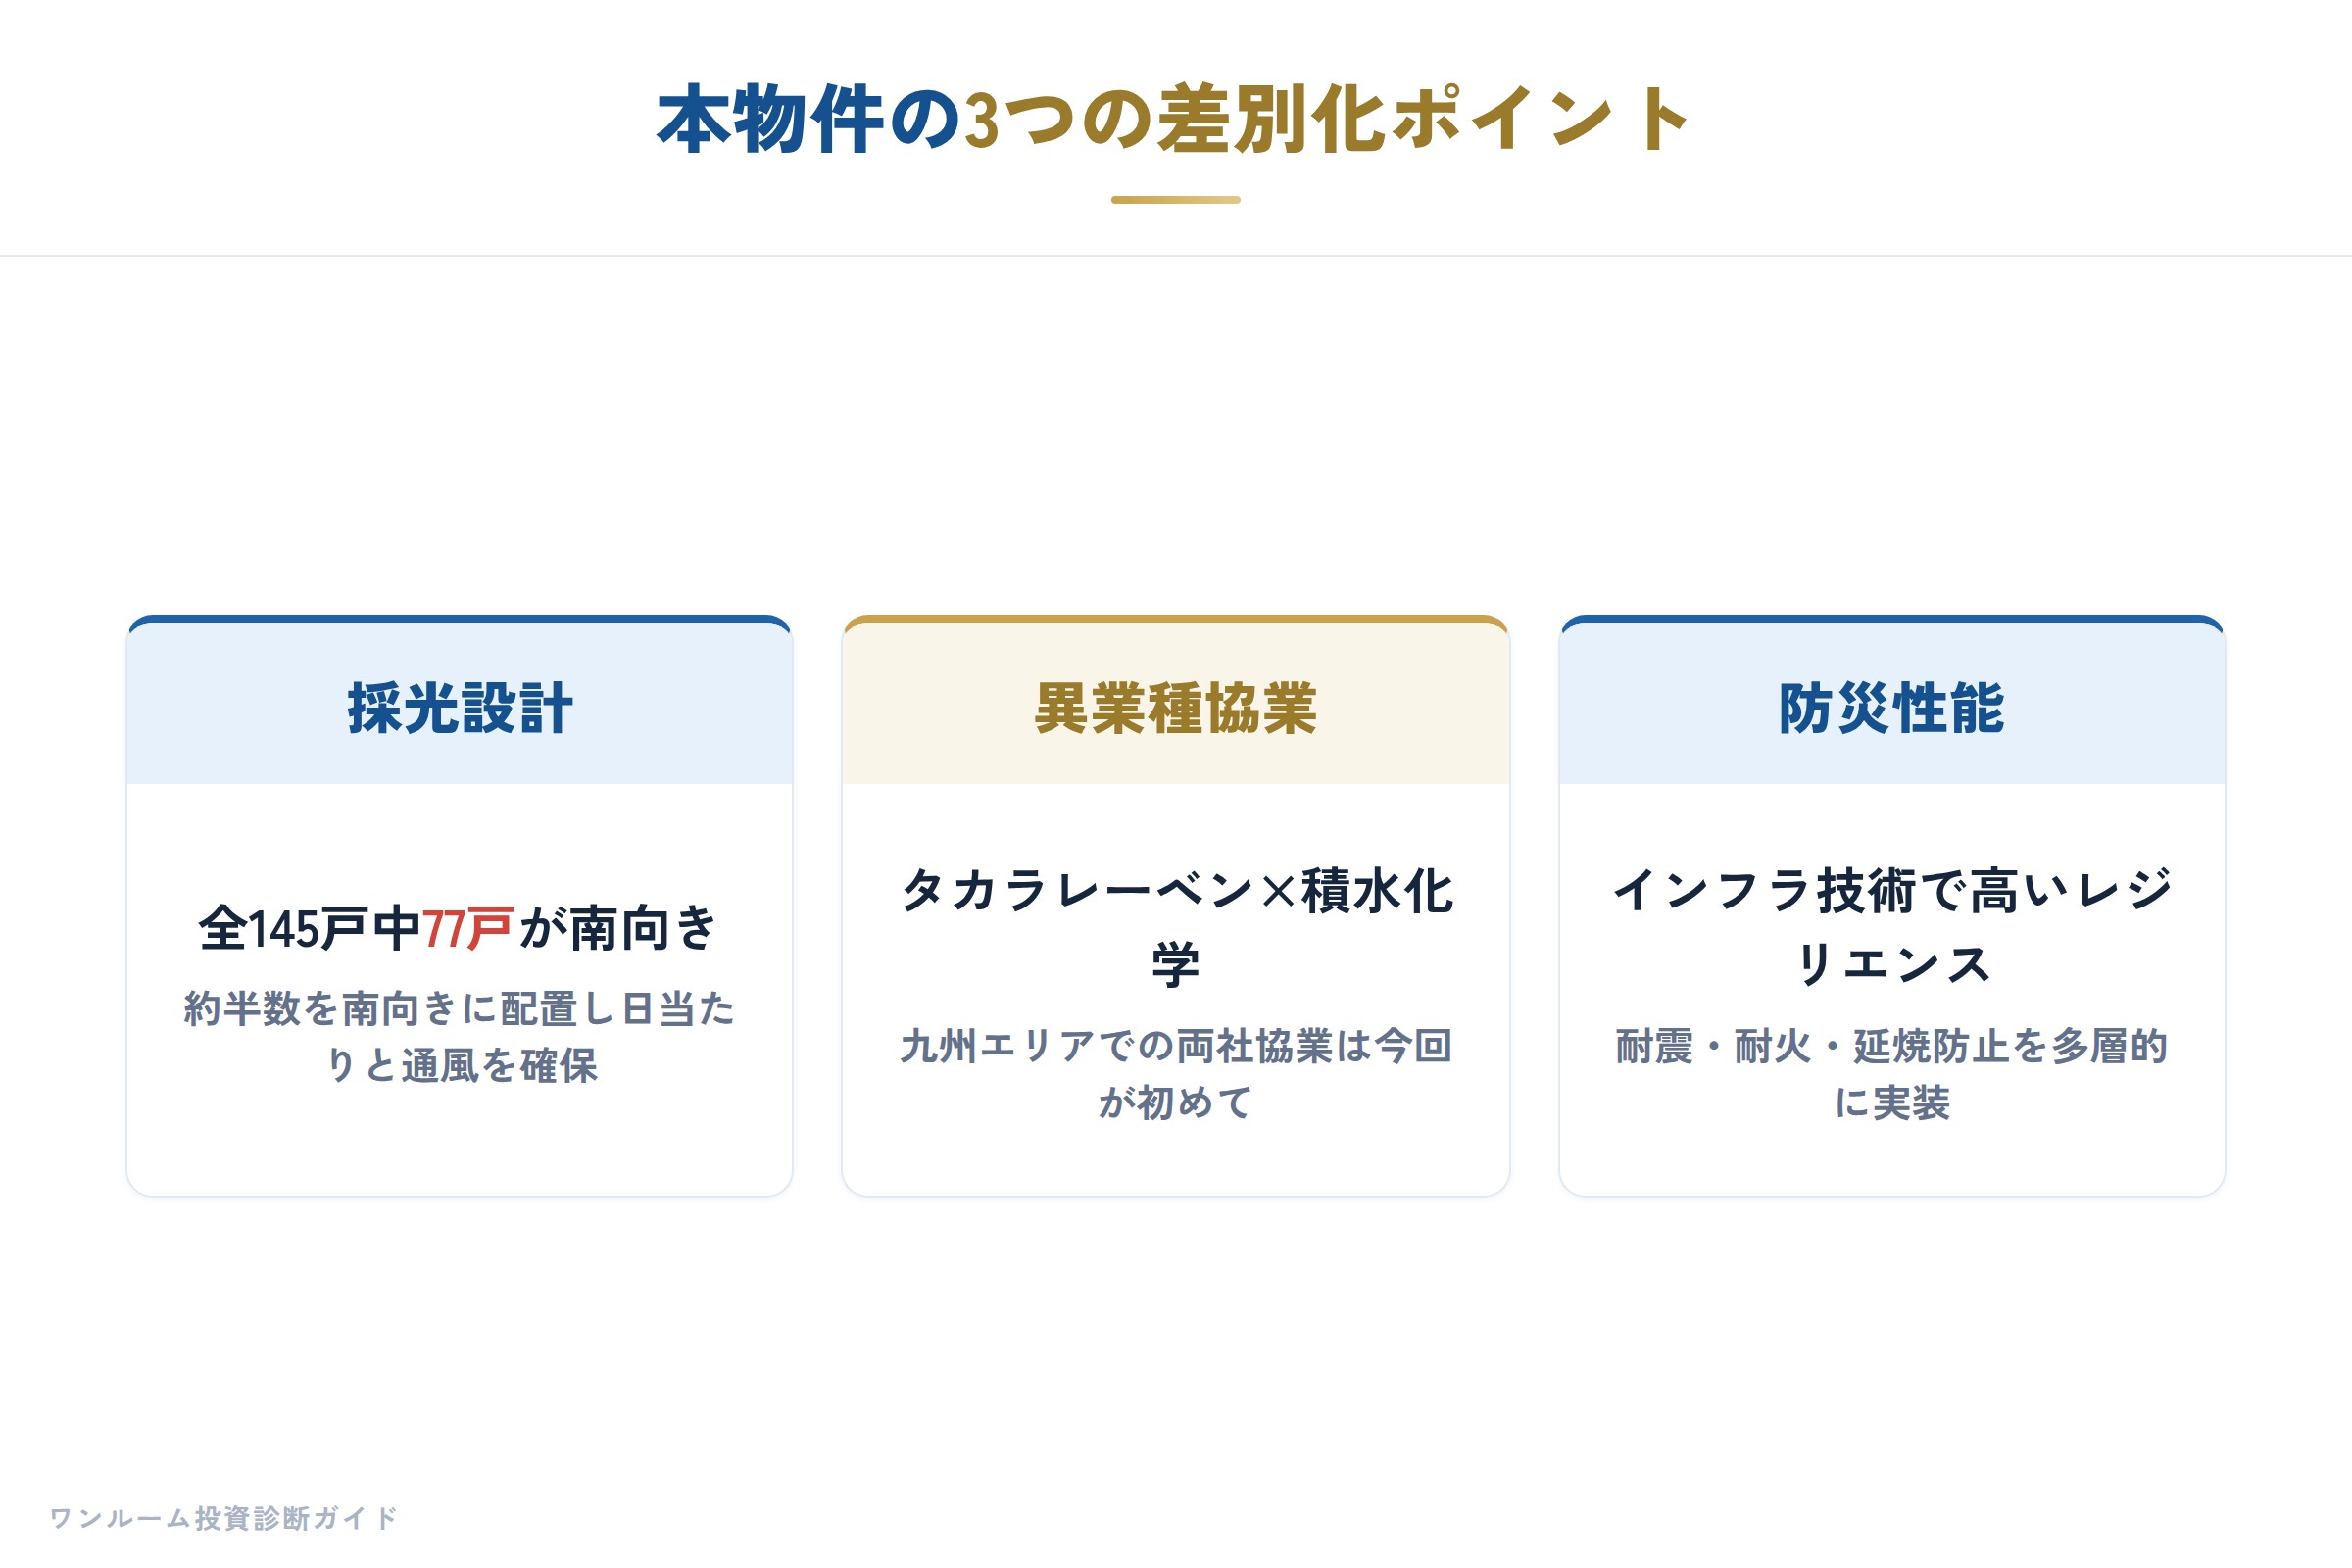Screen dimensions: 2352x1568
Task: Click the 本物件の blue portion of title
Action: point(809,120)
